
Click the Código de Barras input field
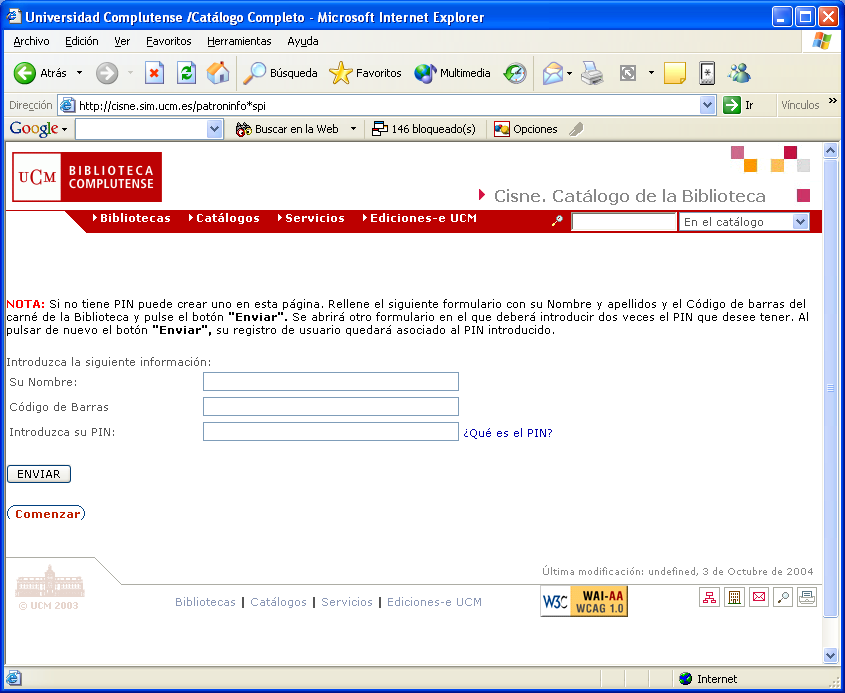tap(331, 407)
